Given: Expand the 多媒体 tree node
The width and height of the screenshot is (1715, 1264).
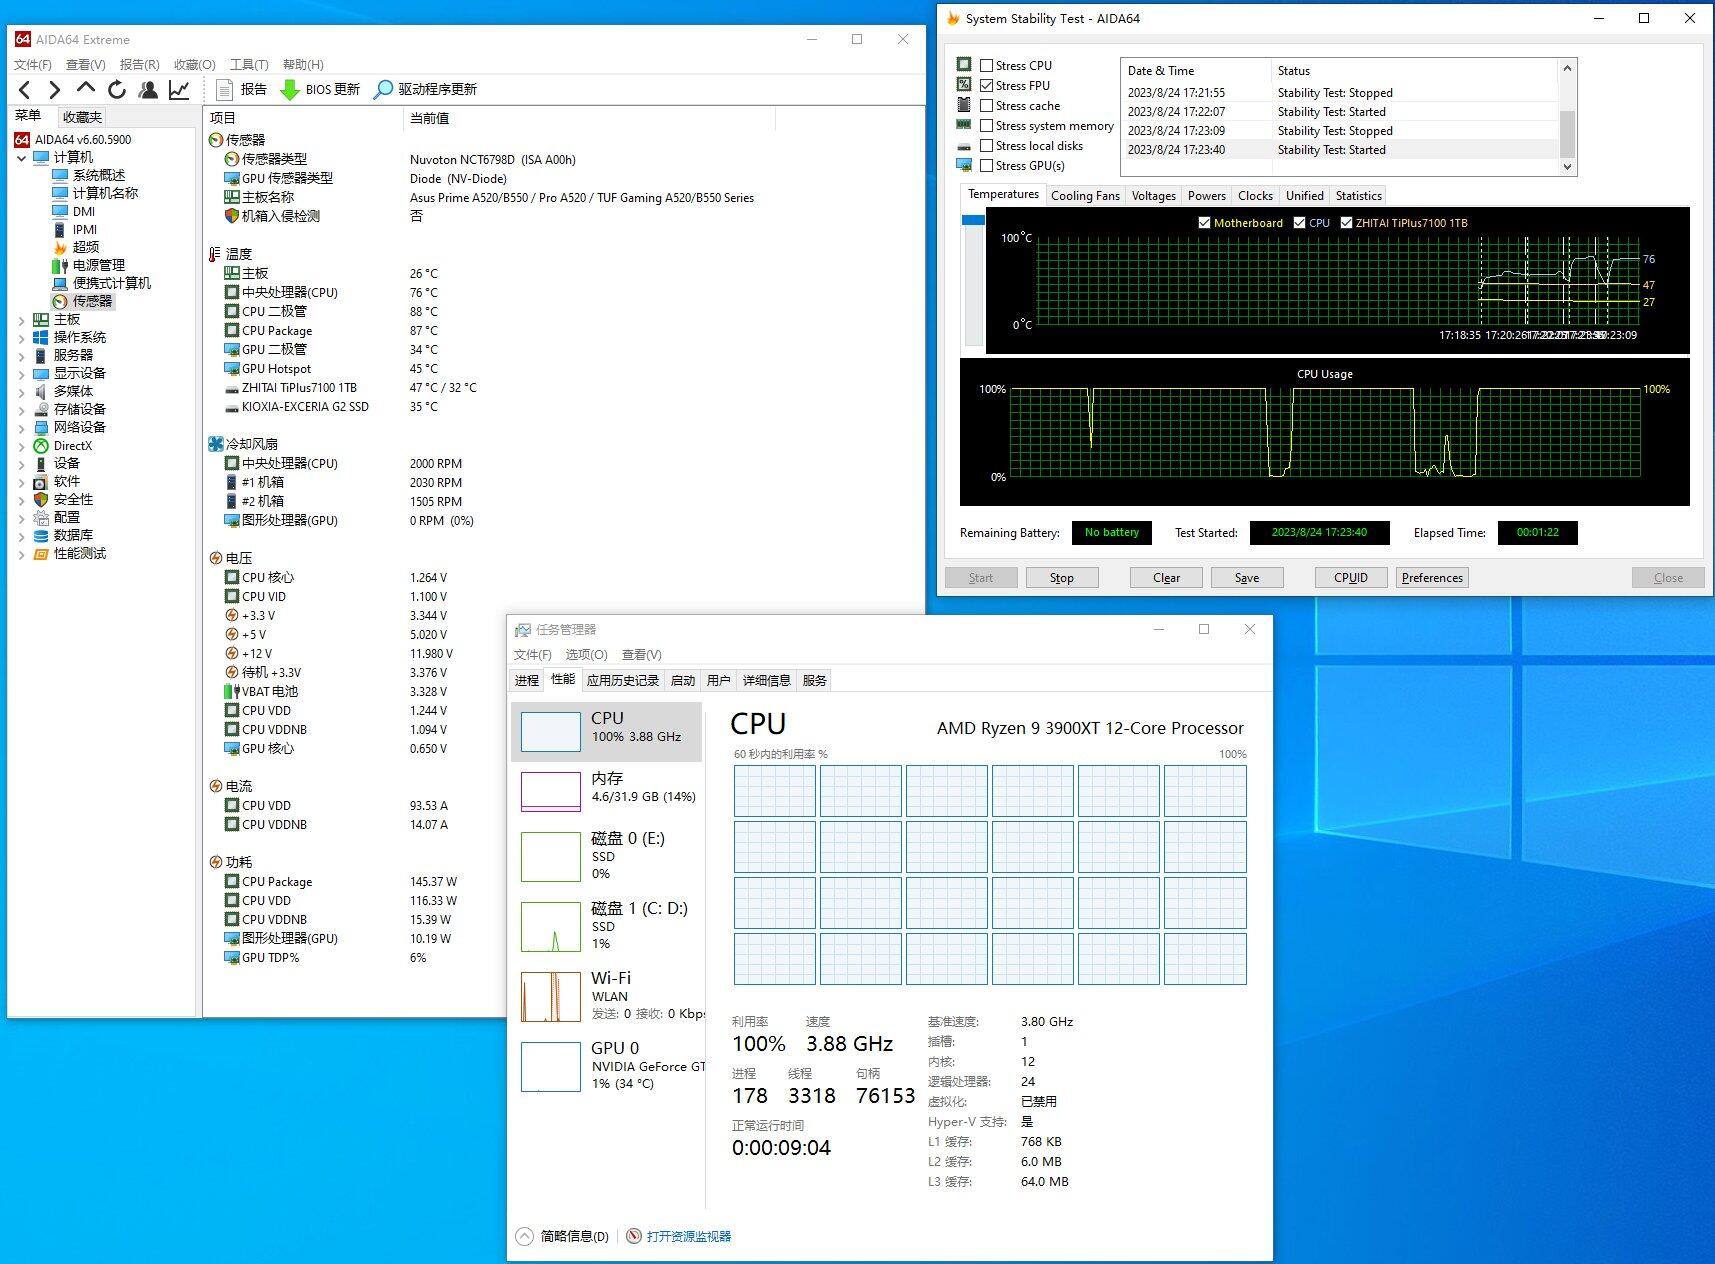Looking at the screenshot, I should click(22, 392).
